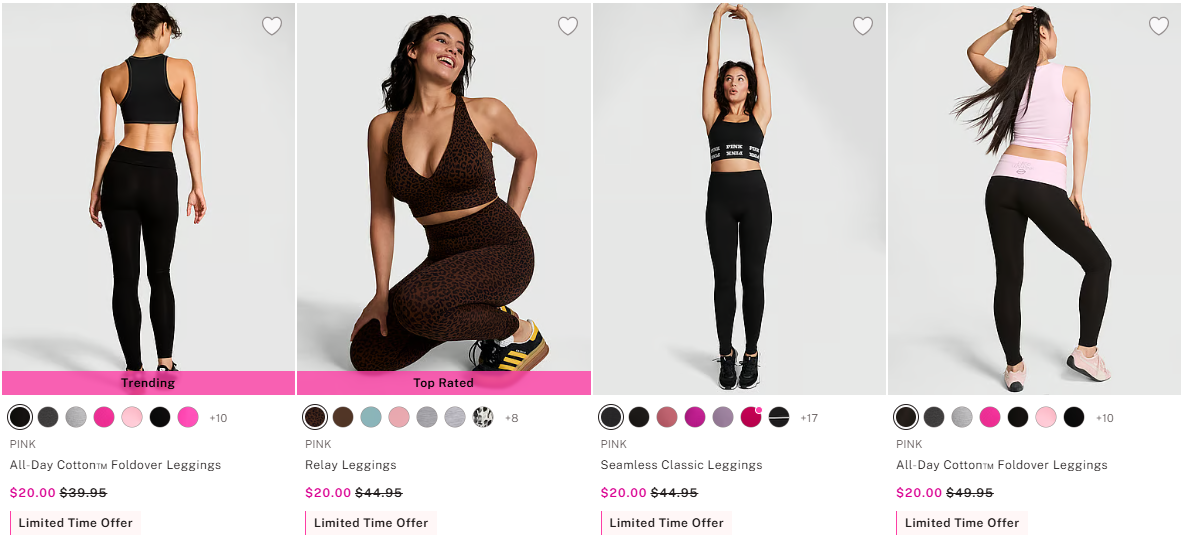1181x547 pixels.
Task: Show +17 more Seamless Classic colors
Action: (809, 418)
